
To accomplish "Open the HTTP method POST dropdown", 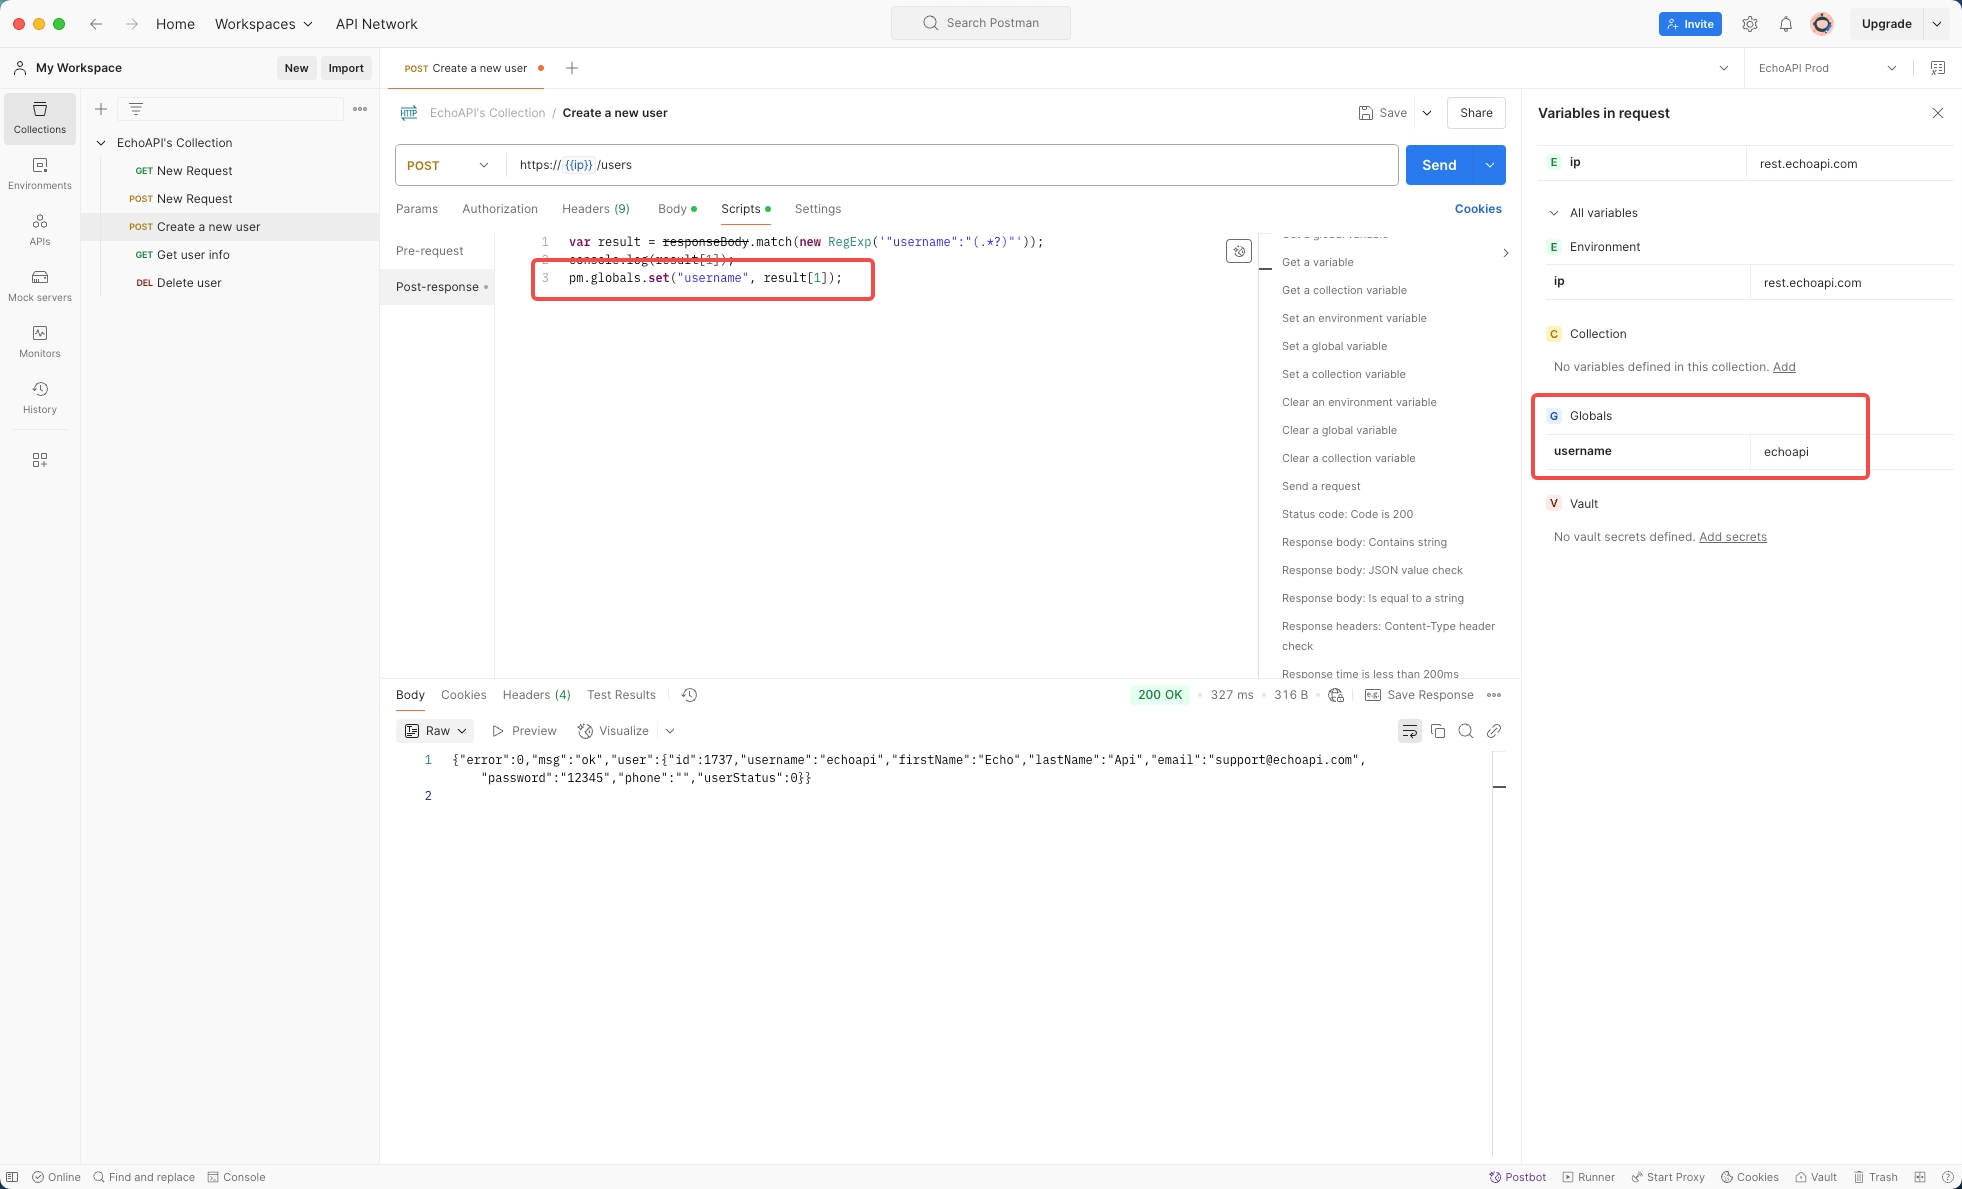I will click(448, 165).
